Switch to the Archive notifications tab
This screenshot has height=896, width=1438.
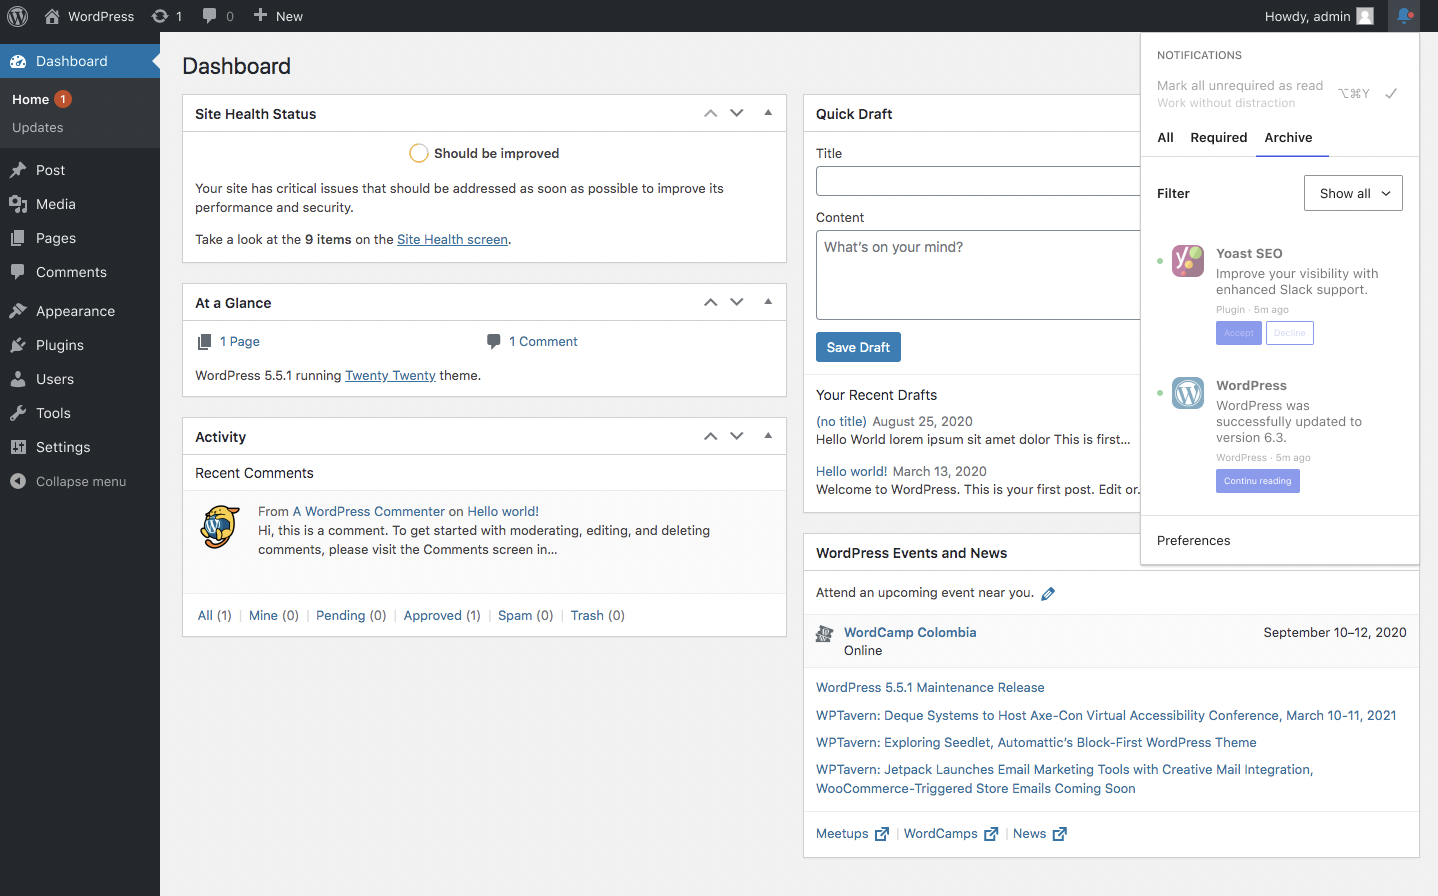[1288, 138]
